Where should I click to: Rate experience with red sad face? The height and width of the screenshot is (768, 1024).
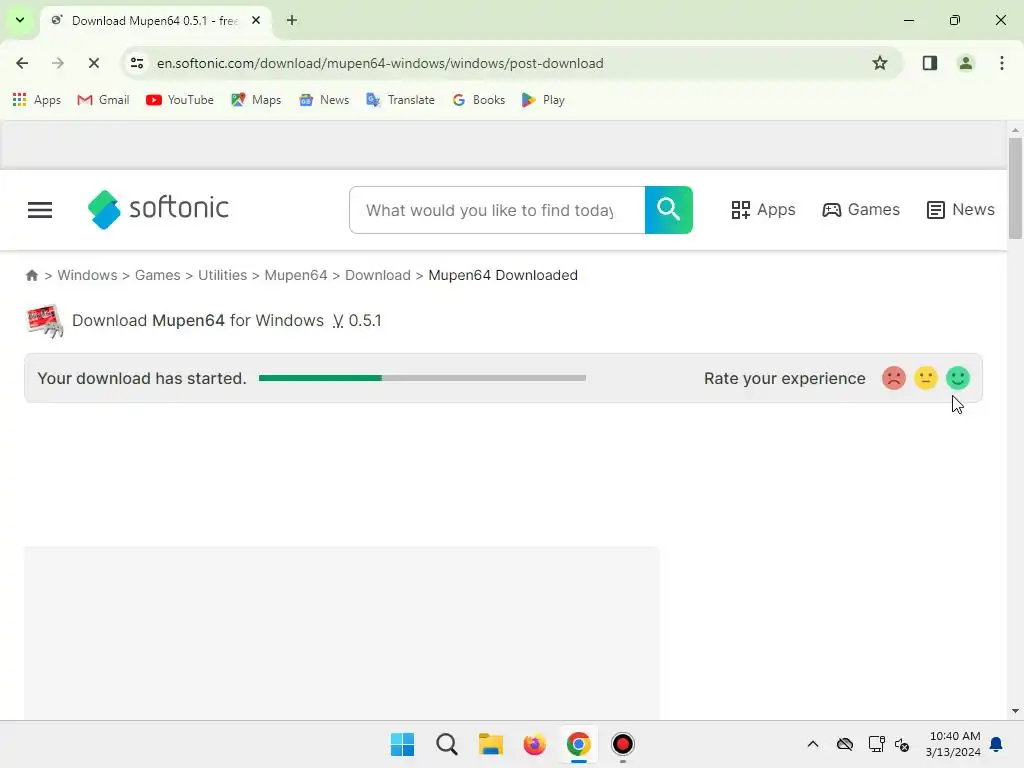[893, 378]
